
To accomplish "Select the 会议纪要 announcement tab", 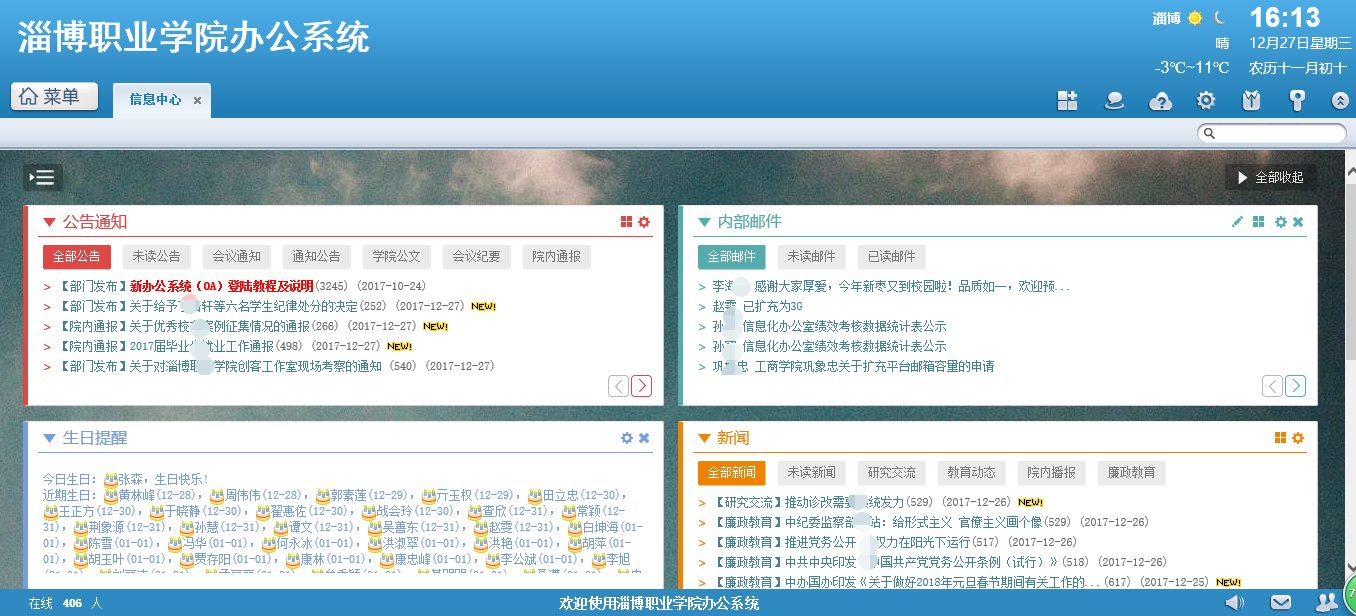I will coord(476,257).
